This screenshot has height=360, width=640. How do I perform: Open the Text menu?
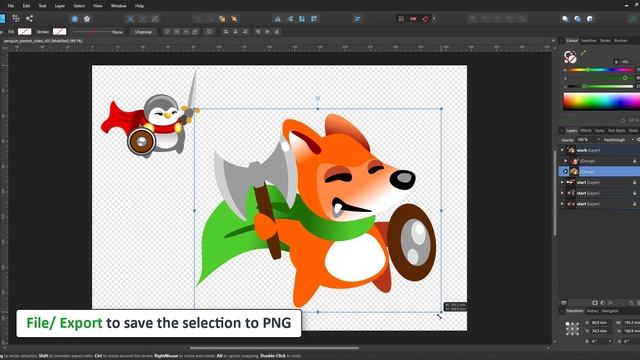tap(42, 6)
